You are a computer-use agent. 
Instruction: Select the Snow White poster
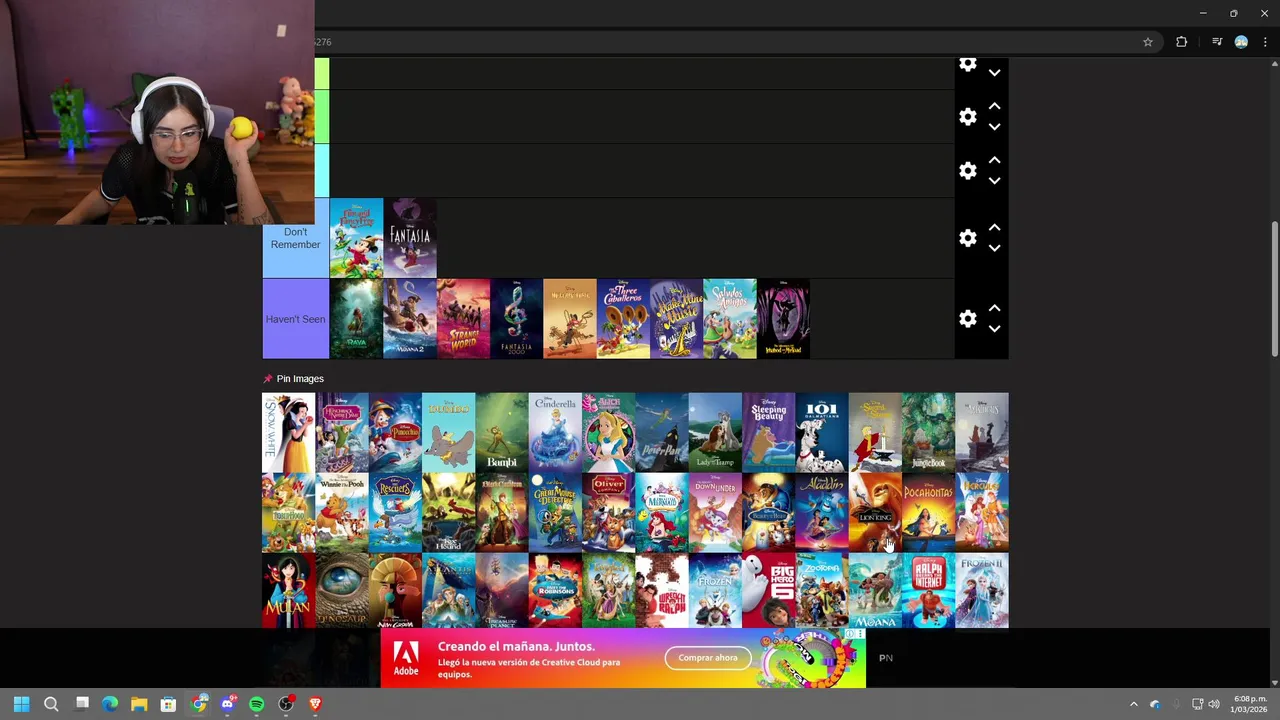point(288,432)
